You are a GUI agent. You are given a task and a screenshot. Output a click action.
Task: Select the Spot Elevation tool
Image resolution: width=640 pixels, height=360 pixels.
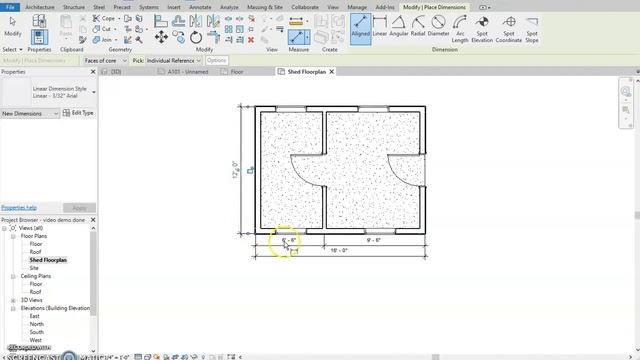482,29
